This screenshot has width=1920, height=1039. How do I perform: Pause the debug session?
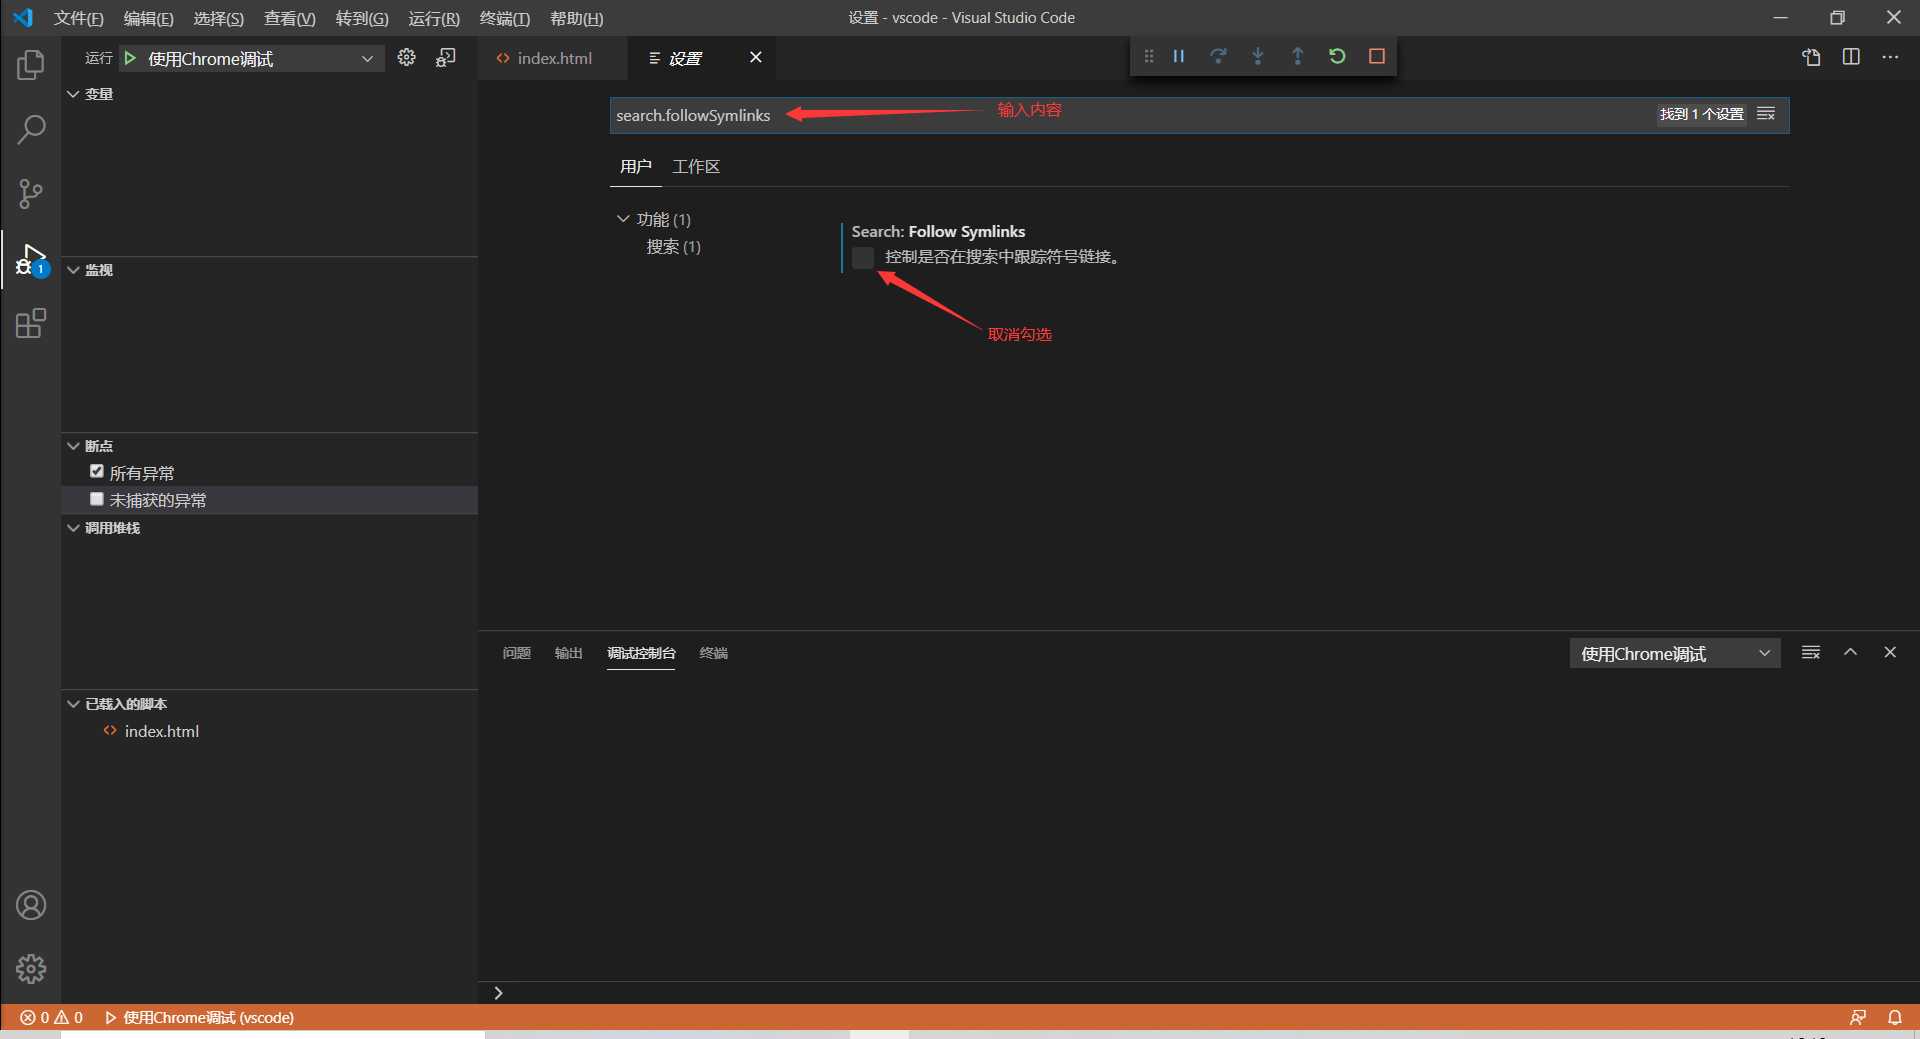1179,56
